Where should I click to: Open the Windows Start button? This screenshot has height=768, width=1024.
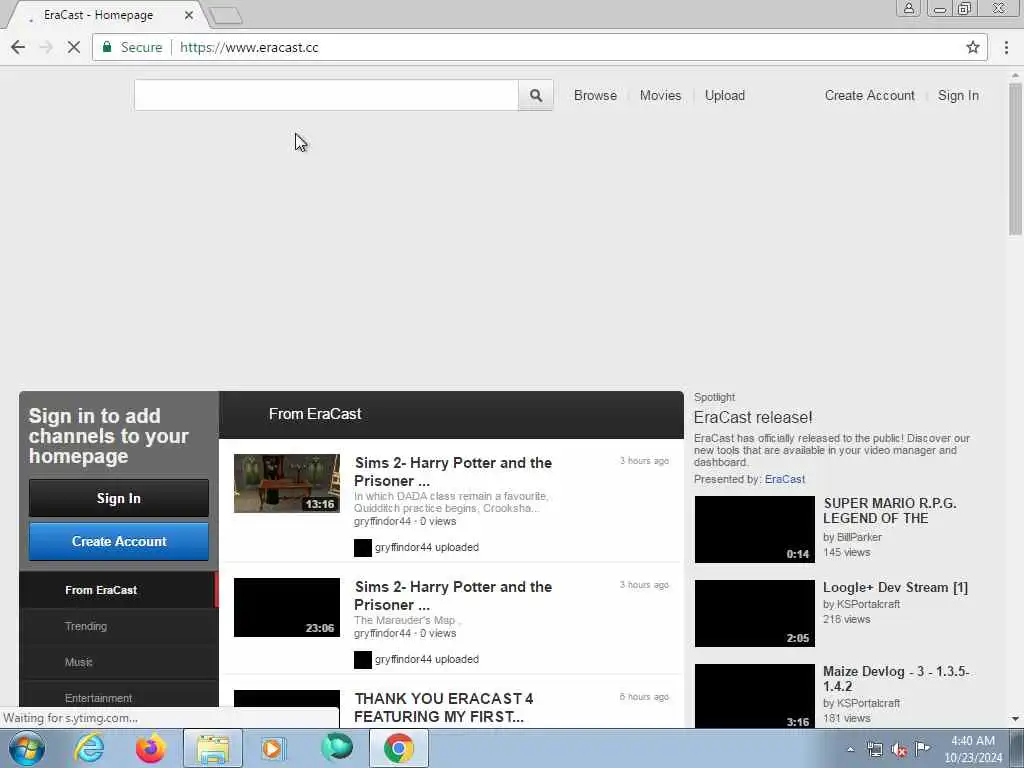[26, 748]
